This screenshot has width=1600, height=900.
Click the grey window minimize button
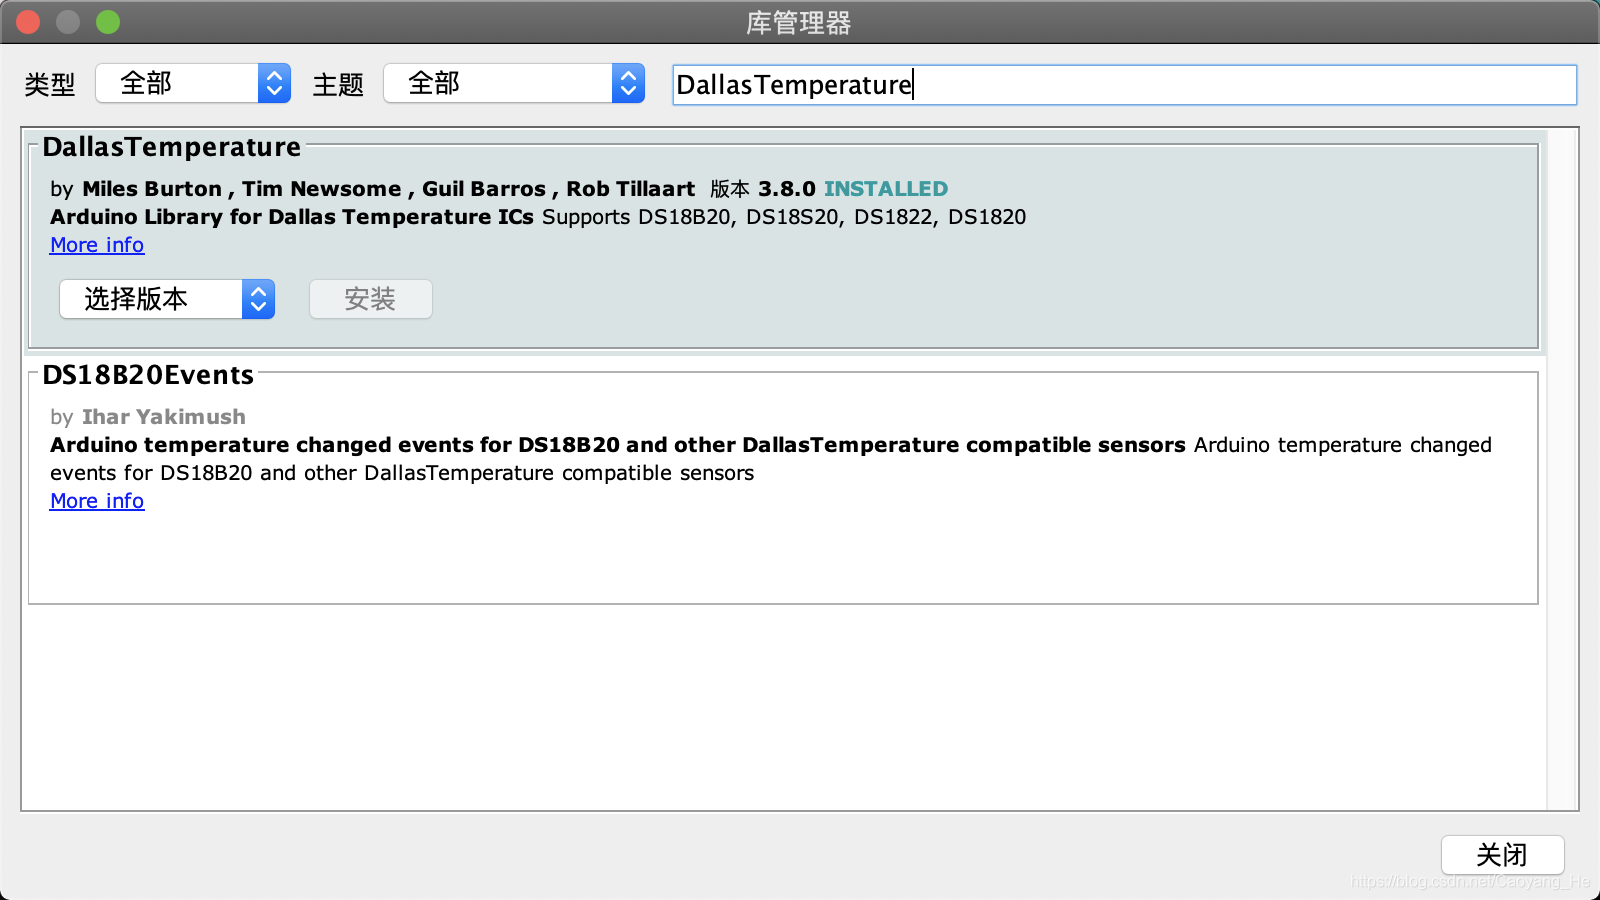pos(68,22)
